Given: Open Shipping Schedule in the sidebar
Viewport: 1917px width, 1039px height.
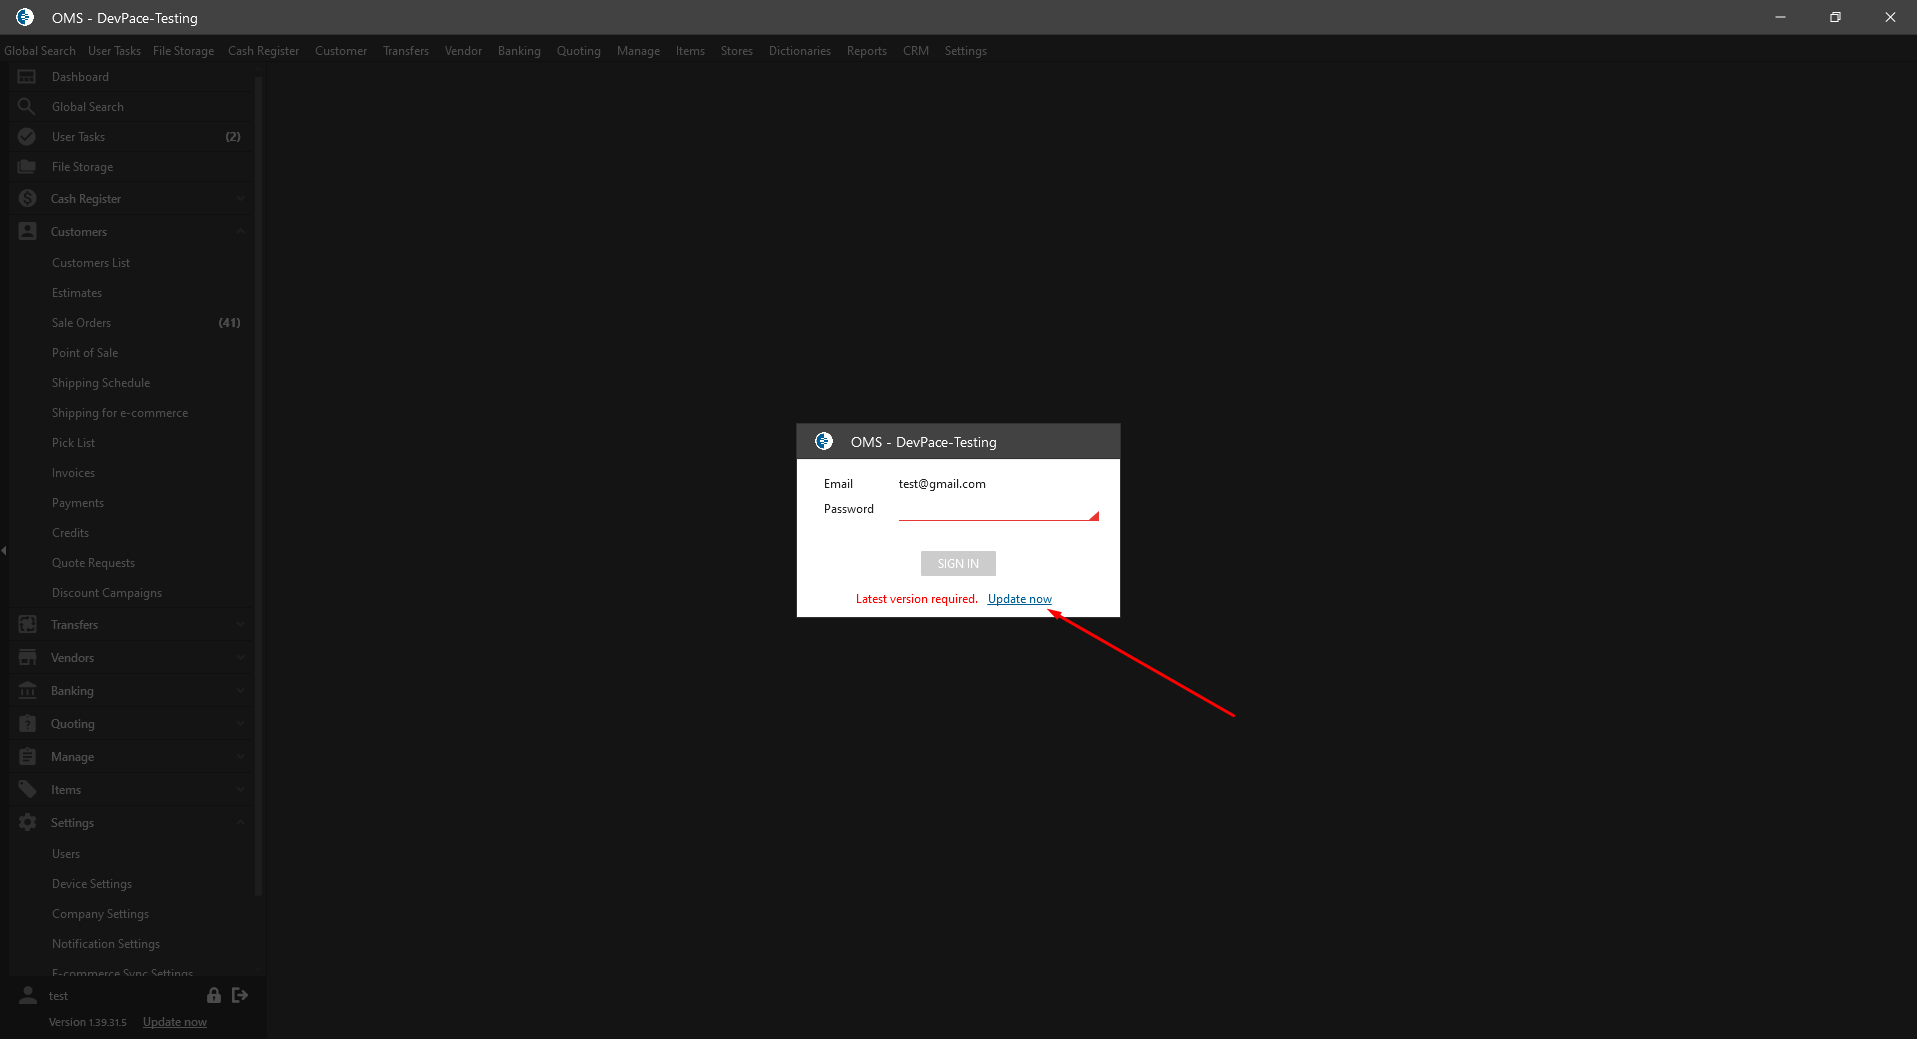Looking at the screenshot, I should tap(101, 383).
